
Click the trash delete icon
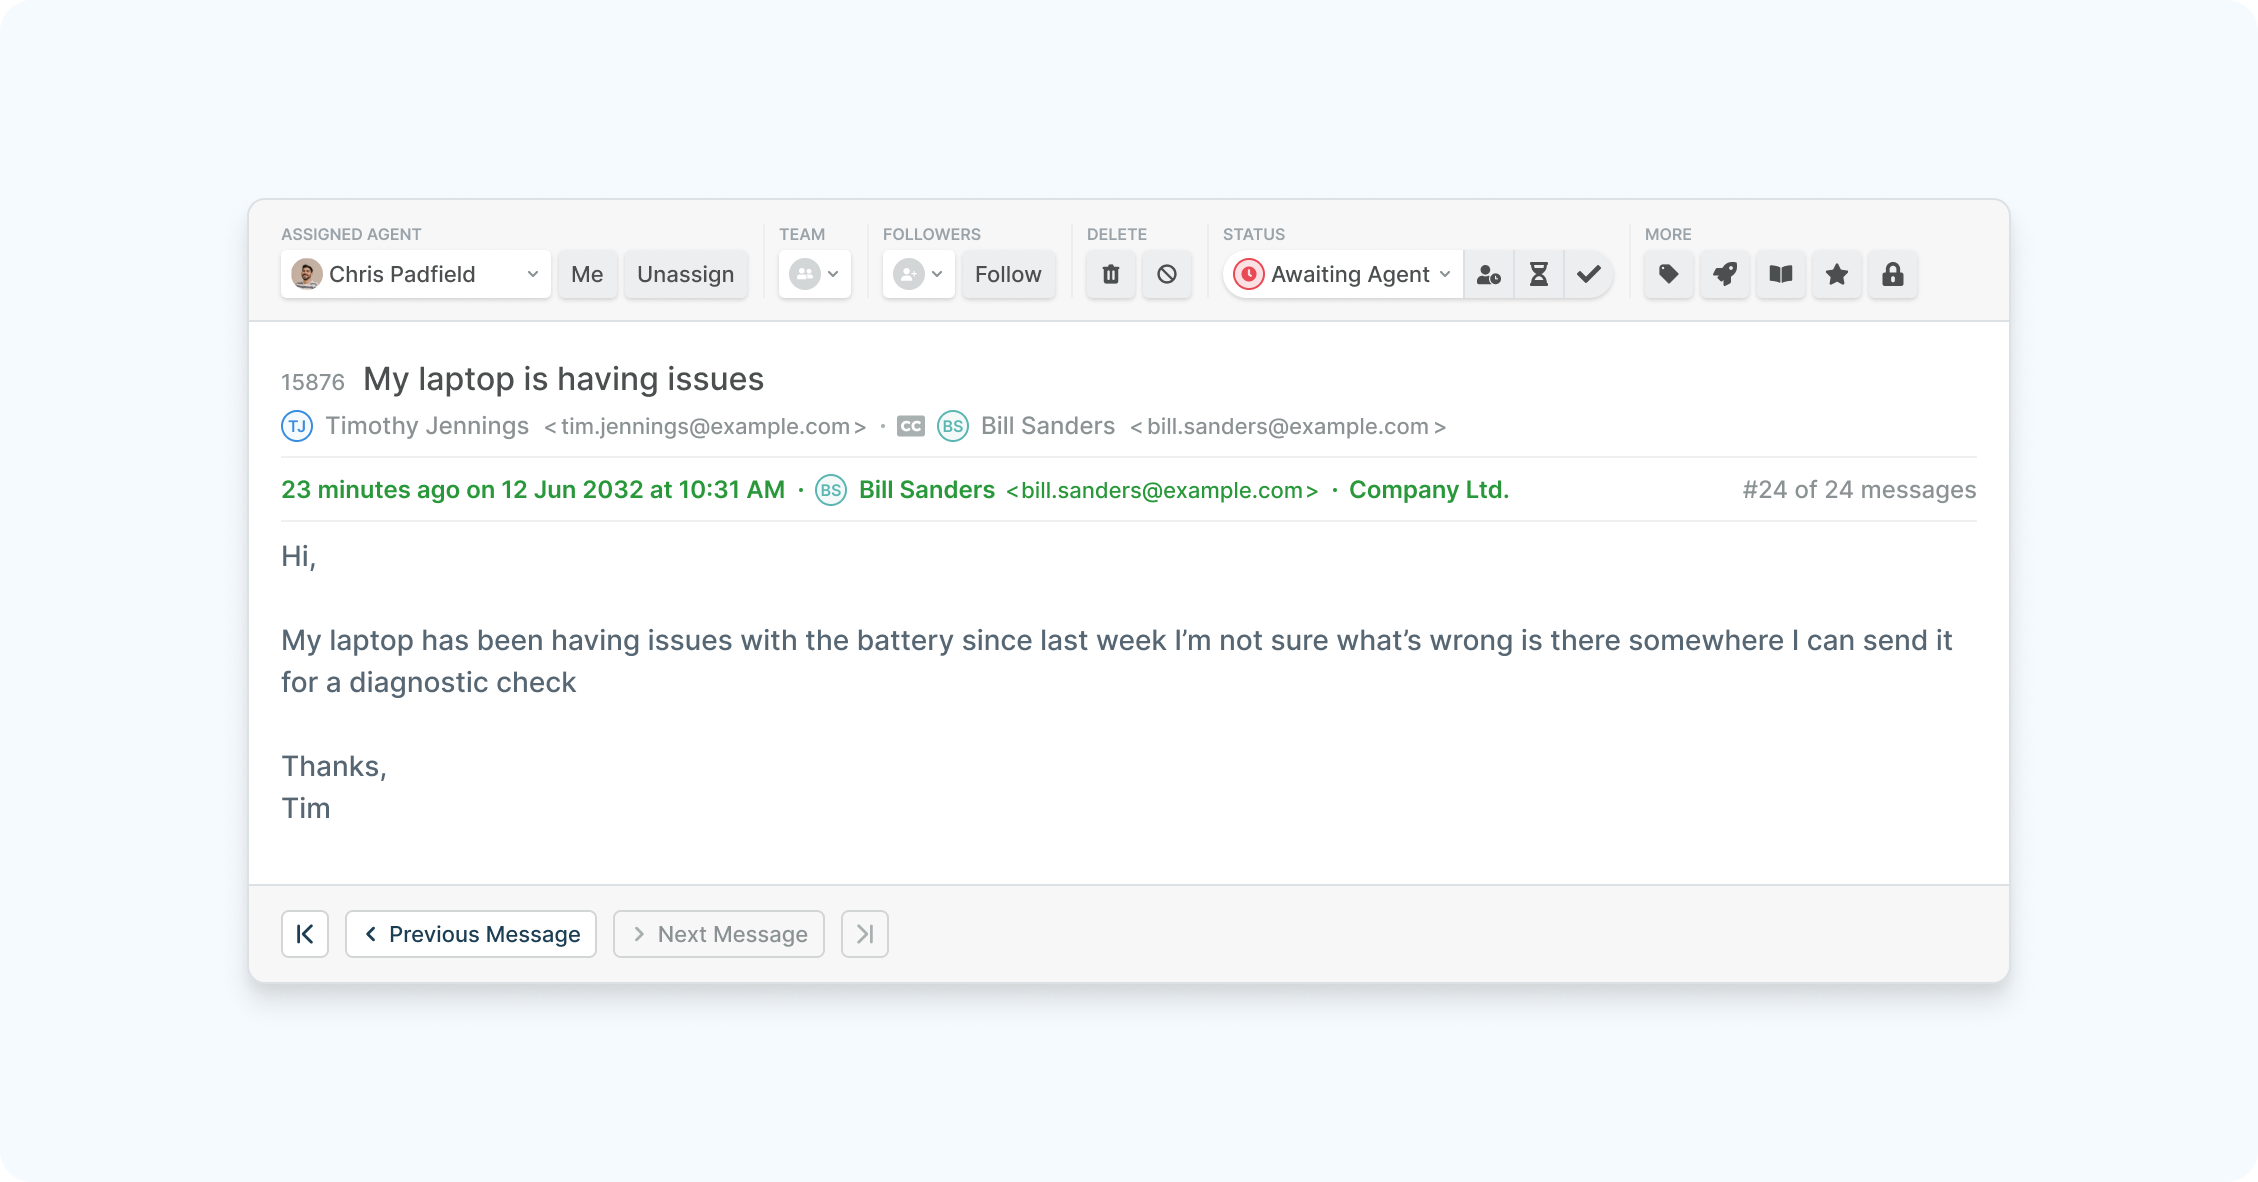pyautogui.click(x=1110, y=274)
